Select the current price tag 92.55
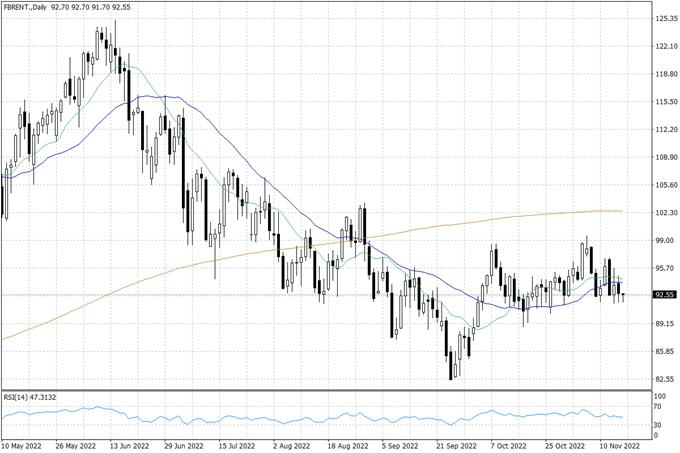 tap(661, 295)
